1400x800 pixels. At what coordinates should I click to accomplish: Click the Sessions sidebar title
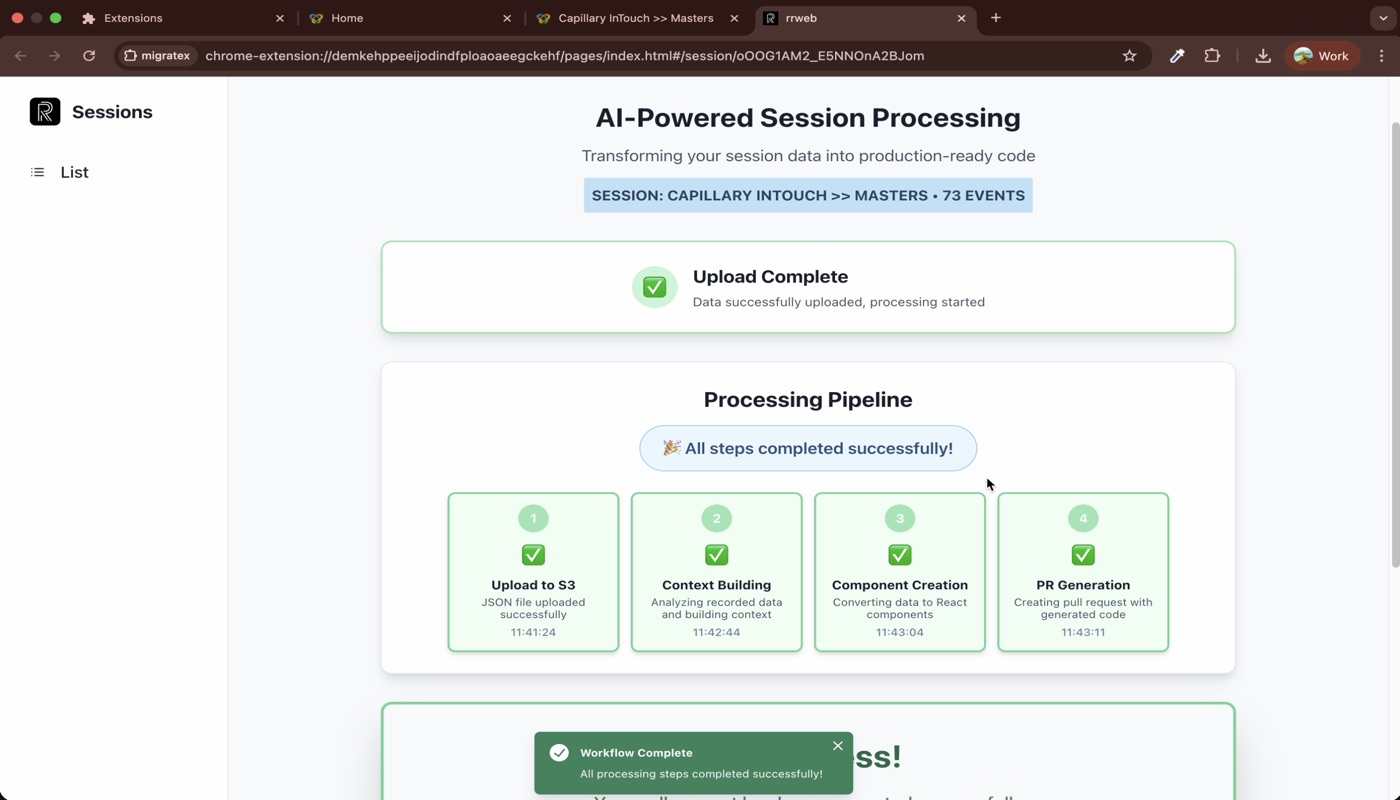click(112, 112)
